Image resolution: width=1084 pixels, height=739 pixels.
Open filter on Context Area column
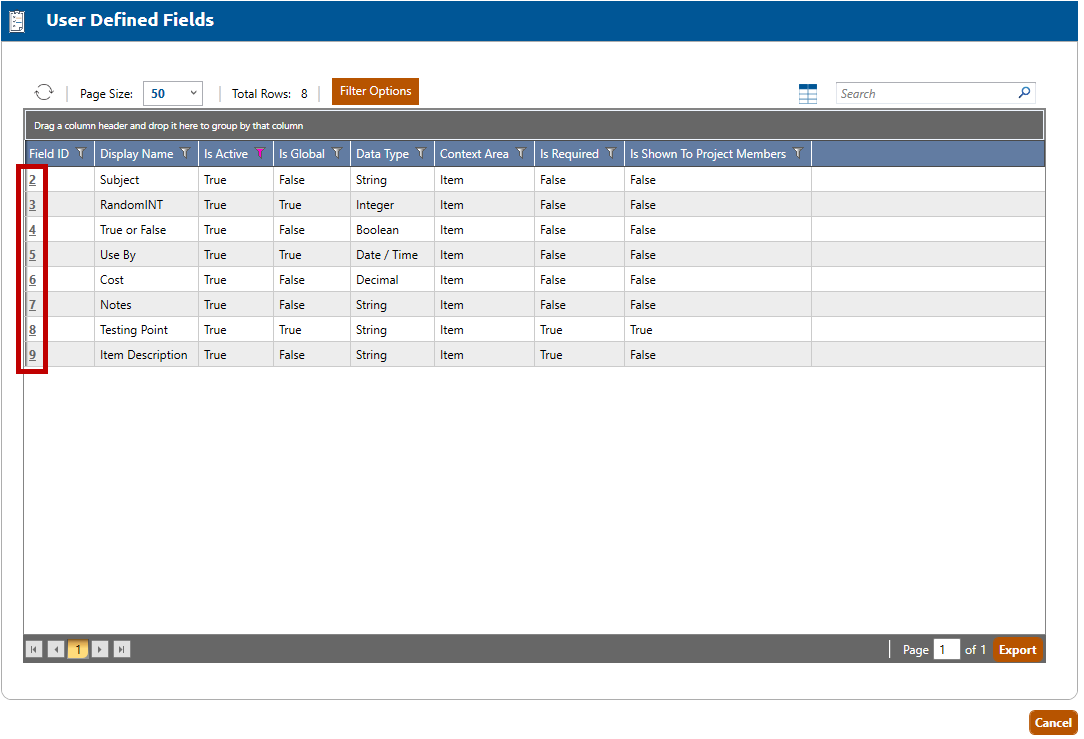coord(521,154)
